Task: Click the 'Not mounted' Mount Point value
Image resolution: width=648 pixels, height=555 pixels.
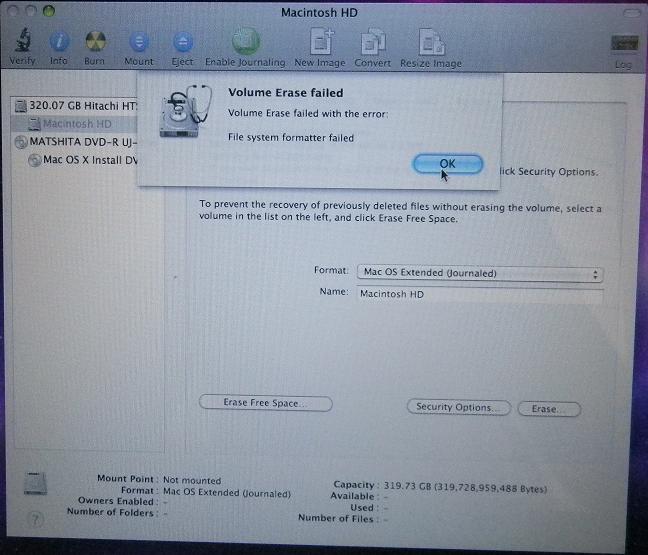Action: [x=192, y=480]
